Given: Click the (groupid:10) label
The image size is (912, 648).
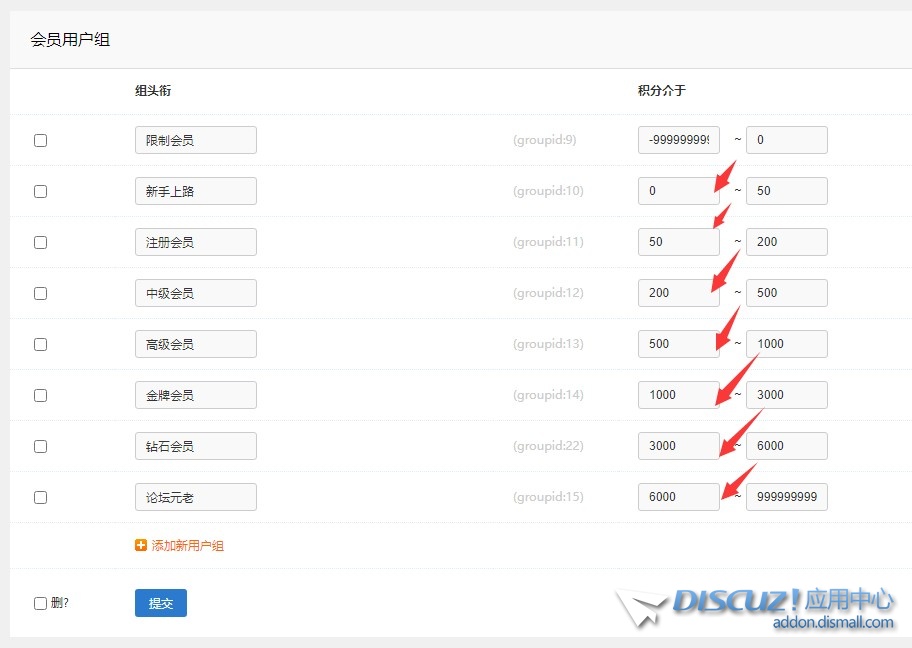Looking at the screenshot, I should pos(548,191).
